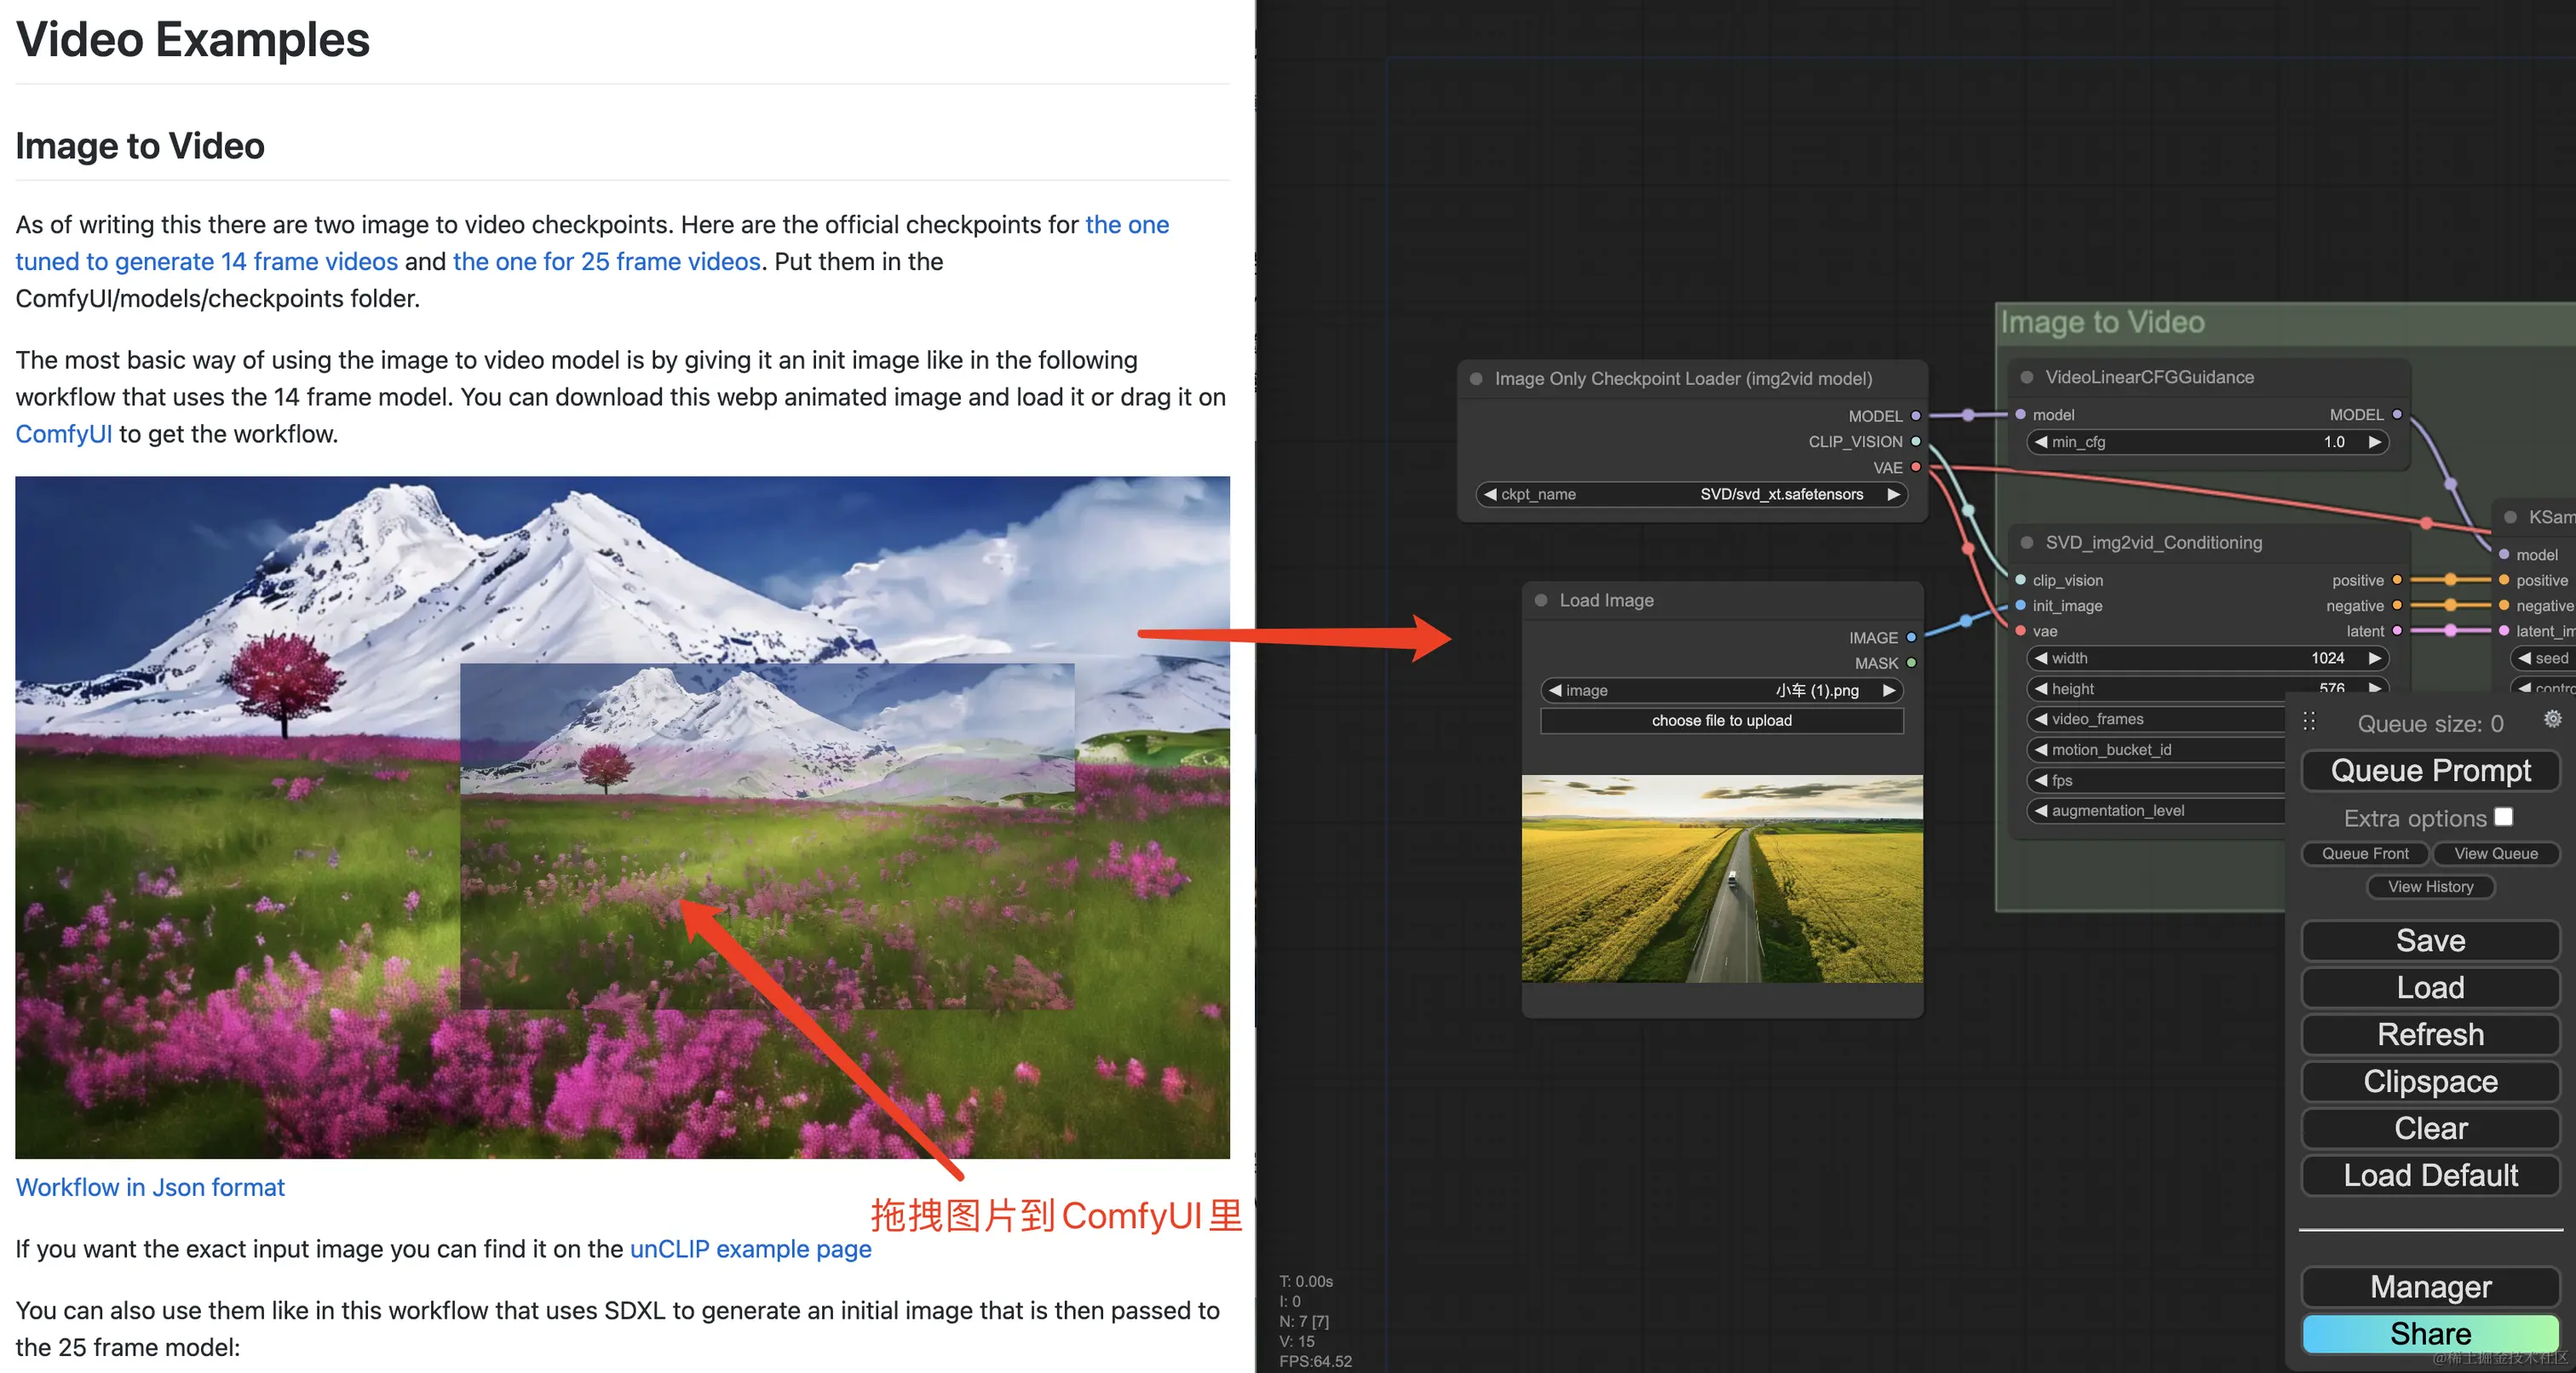Open the View Queue list

pyautogui.click(x=2495, y=853)
